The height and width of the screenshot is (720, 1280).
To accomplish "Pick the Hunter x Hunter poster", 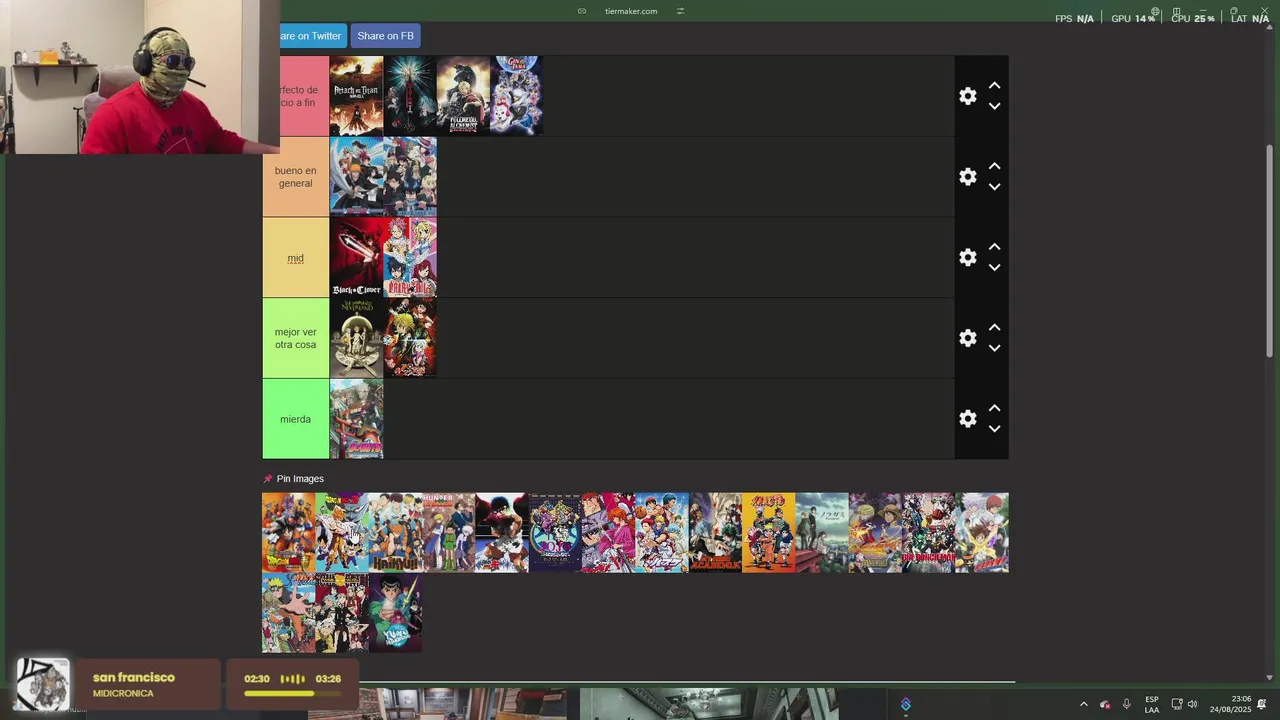I will click(448, 532).
